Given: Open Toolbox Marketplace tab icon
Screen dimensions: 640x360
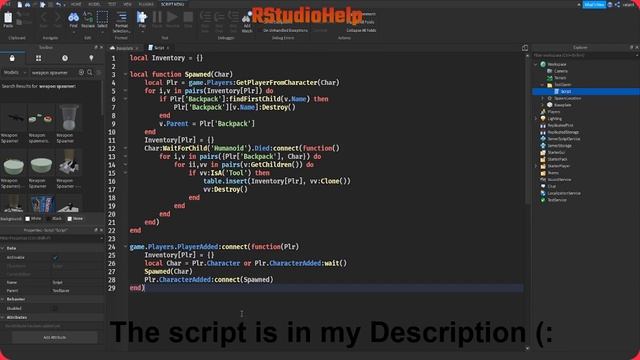Looking at the screenshot, I should click(12, 58).
